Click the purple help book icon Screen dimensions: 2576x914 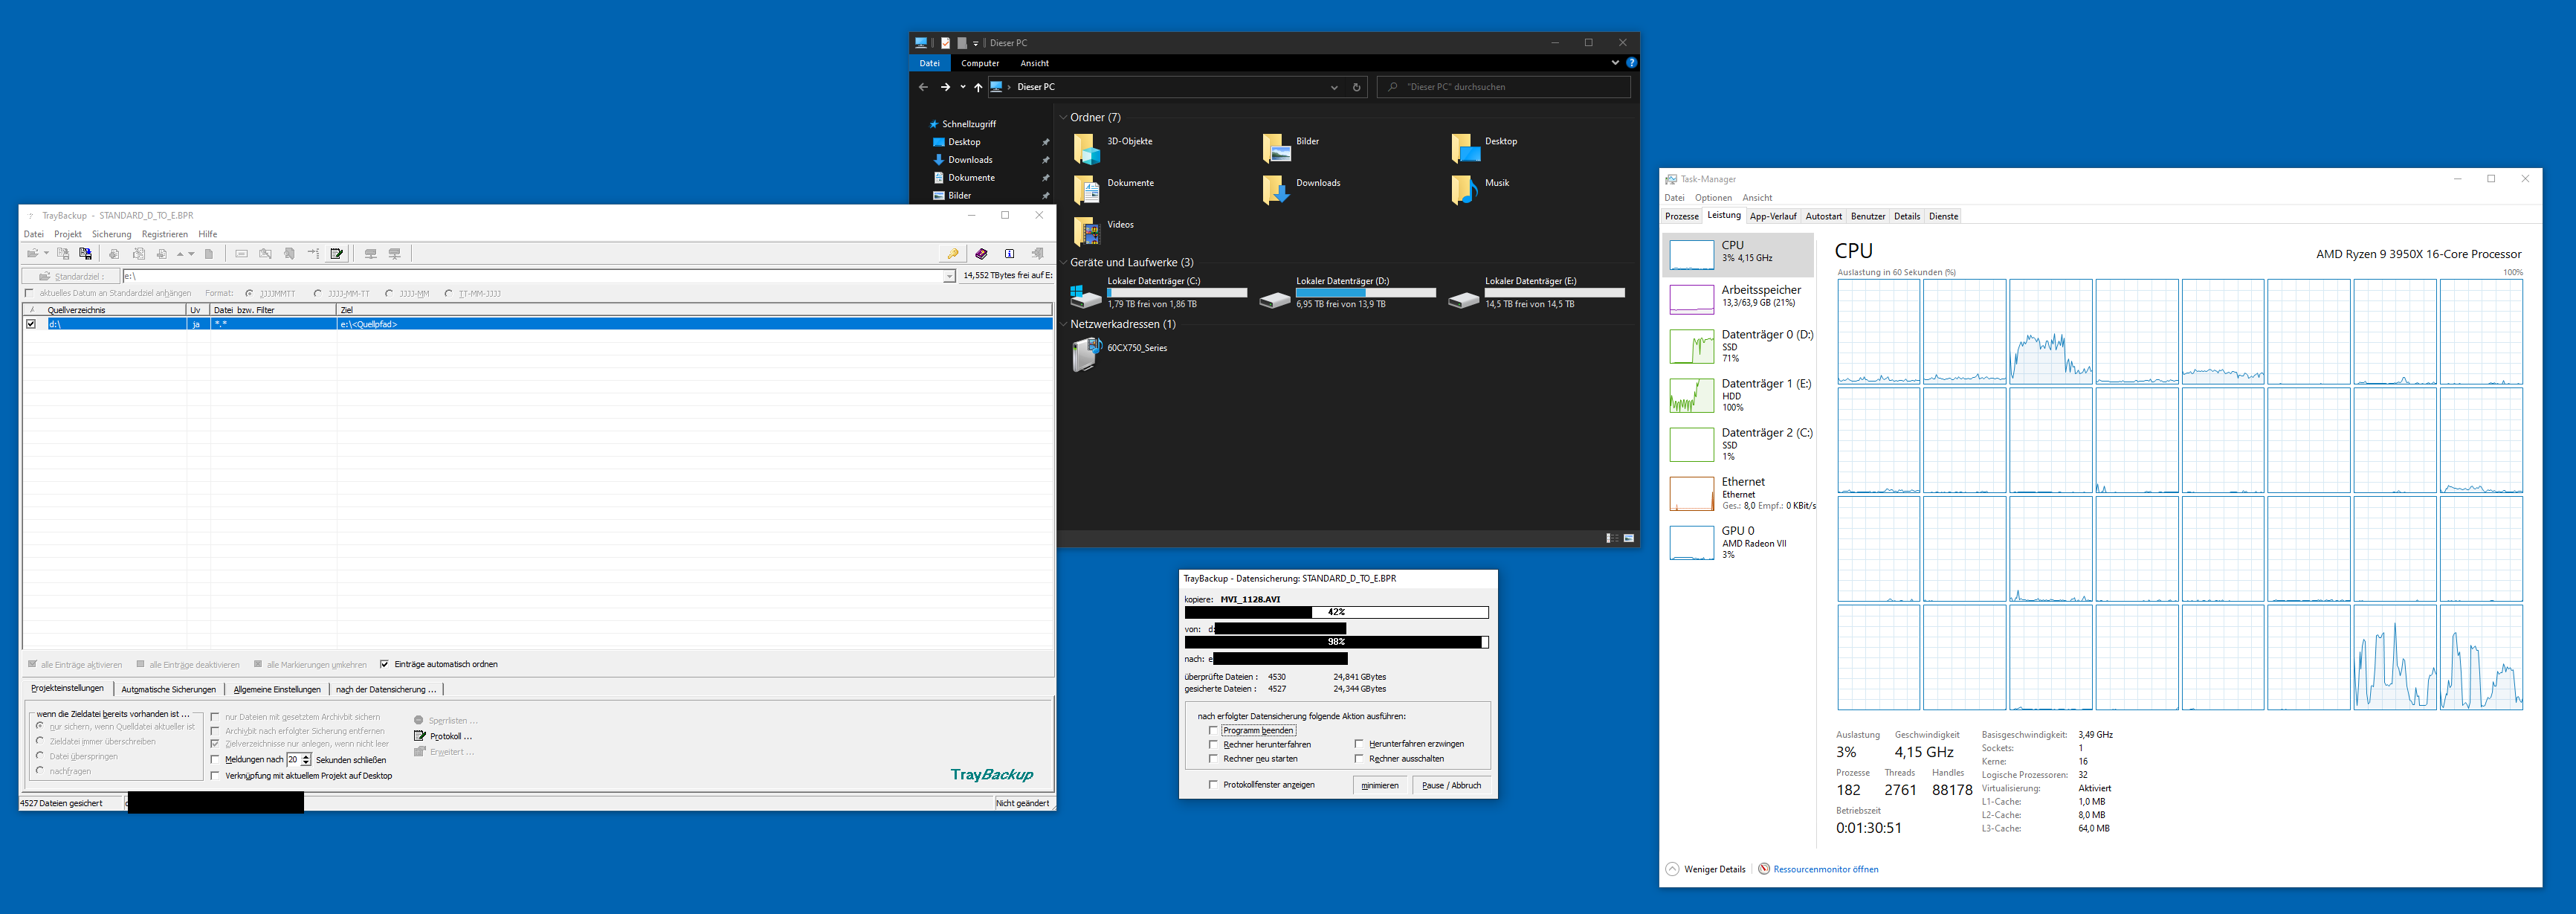click(981, 254)
